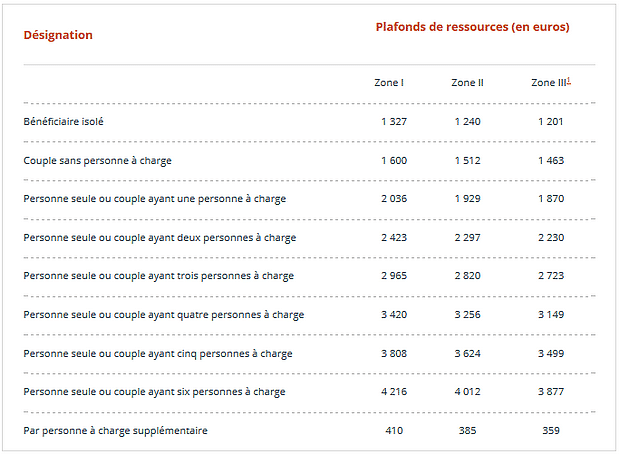
Task: Select the trois personnes à charge row
Action: [x=309, y=276]
